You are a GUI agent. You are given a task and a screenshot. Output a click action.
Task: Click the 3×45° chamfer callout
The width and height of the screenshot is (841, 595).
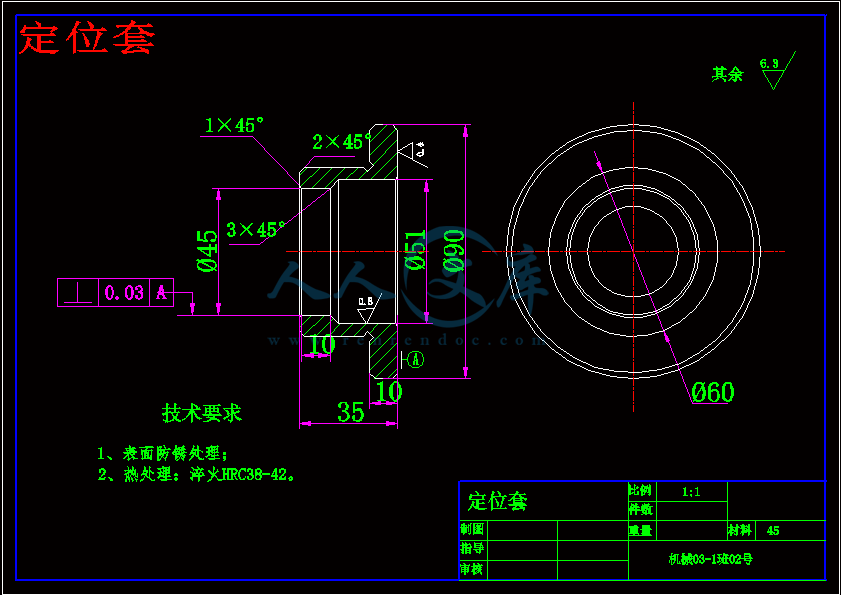[x=255, y=230]
